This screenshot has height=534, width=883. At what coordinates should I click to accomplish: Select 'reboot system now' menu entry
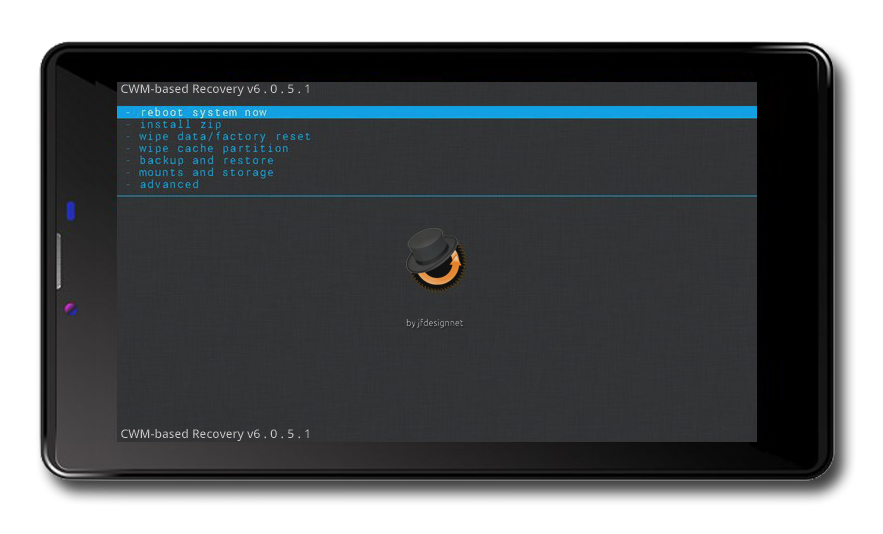[436, 112]
